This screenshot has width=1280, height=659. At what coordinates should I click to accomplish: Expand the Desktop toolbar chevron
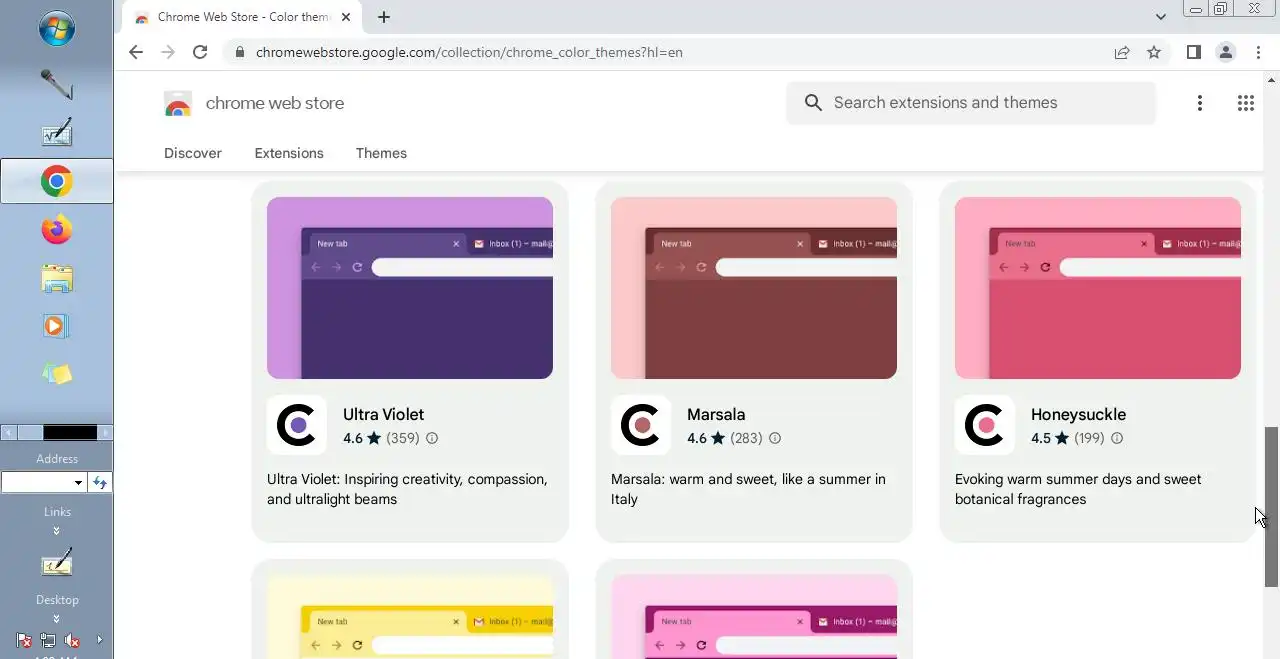pyautogui.click(x=57, y=619)
